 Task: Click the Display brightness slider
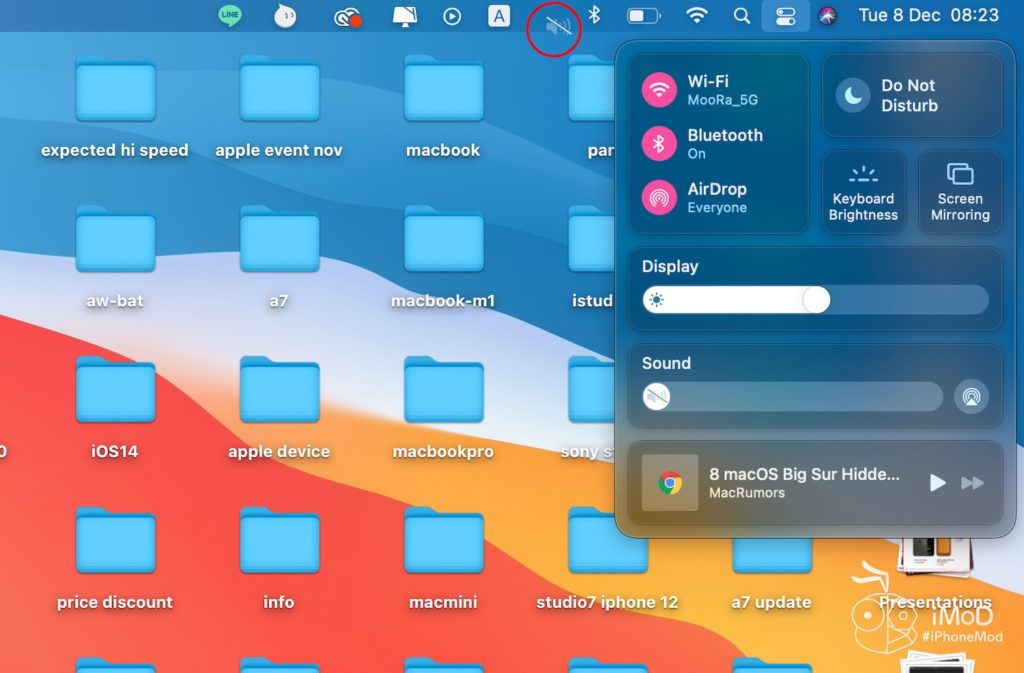(x=815, y=300)
